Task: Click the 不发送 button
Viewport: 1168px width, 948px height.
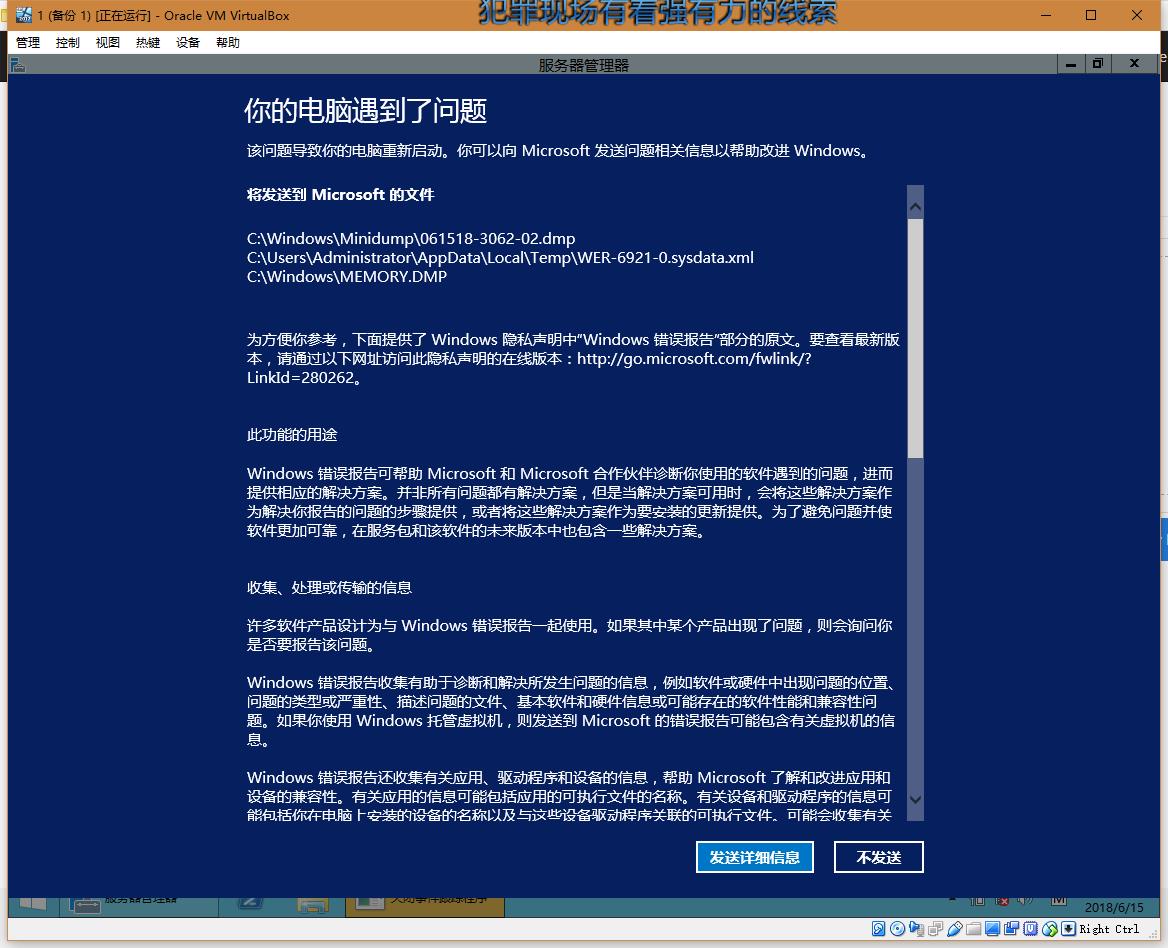Action: (879, 857)
